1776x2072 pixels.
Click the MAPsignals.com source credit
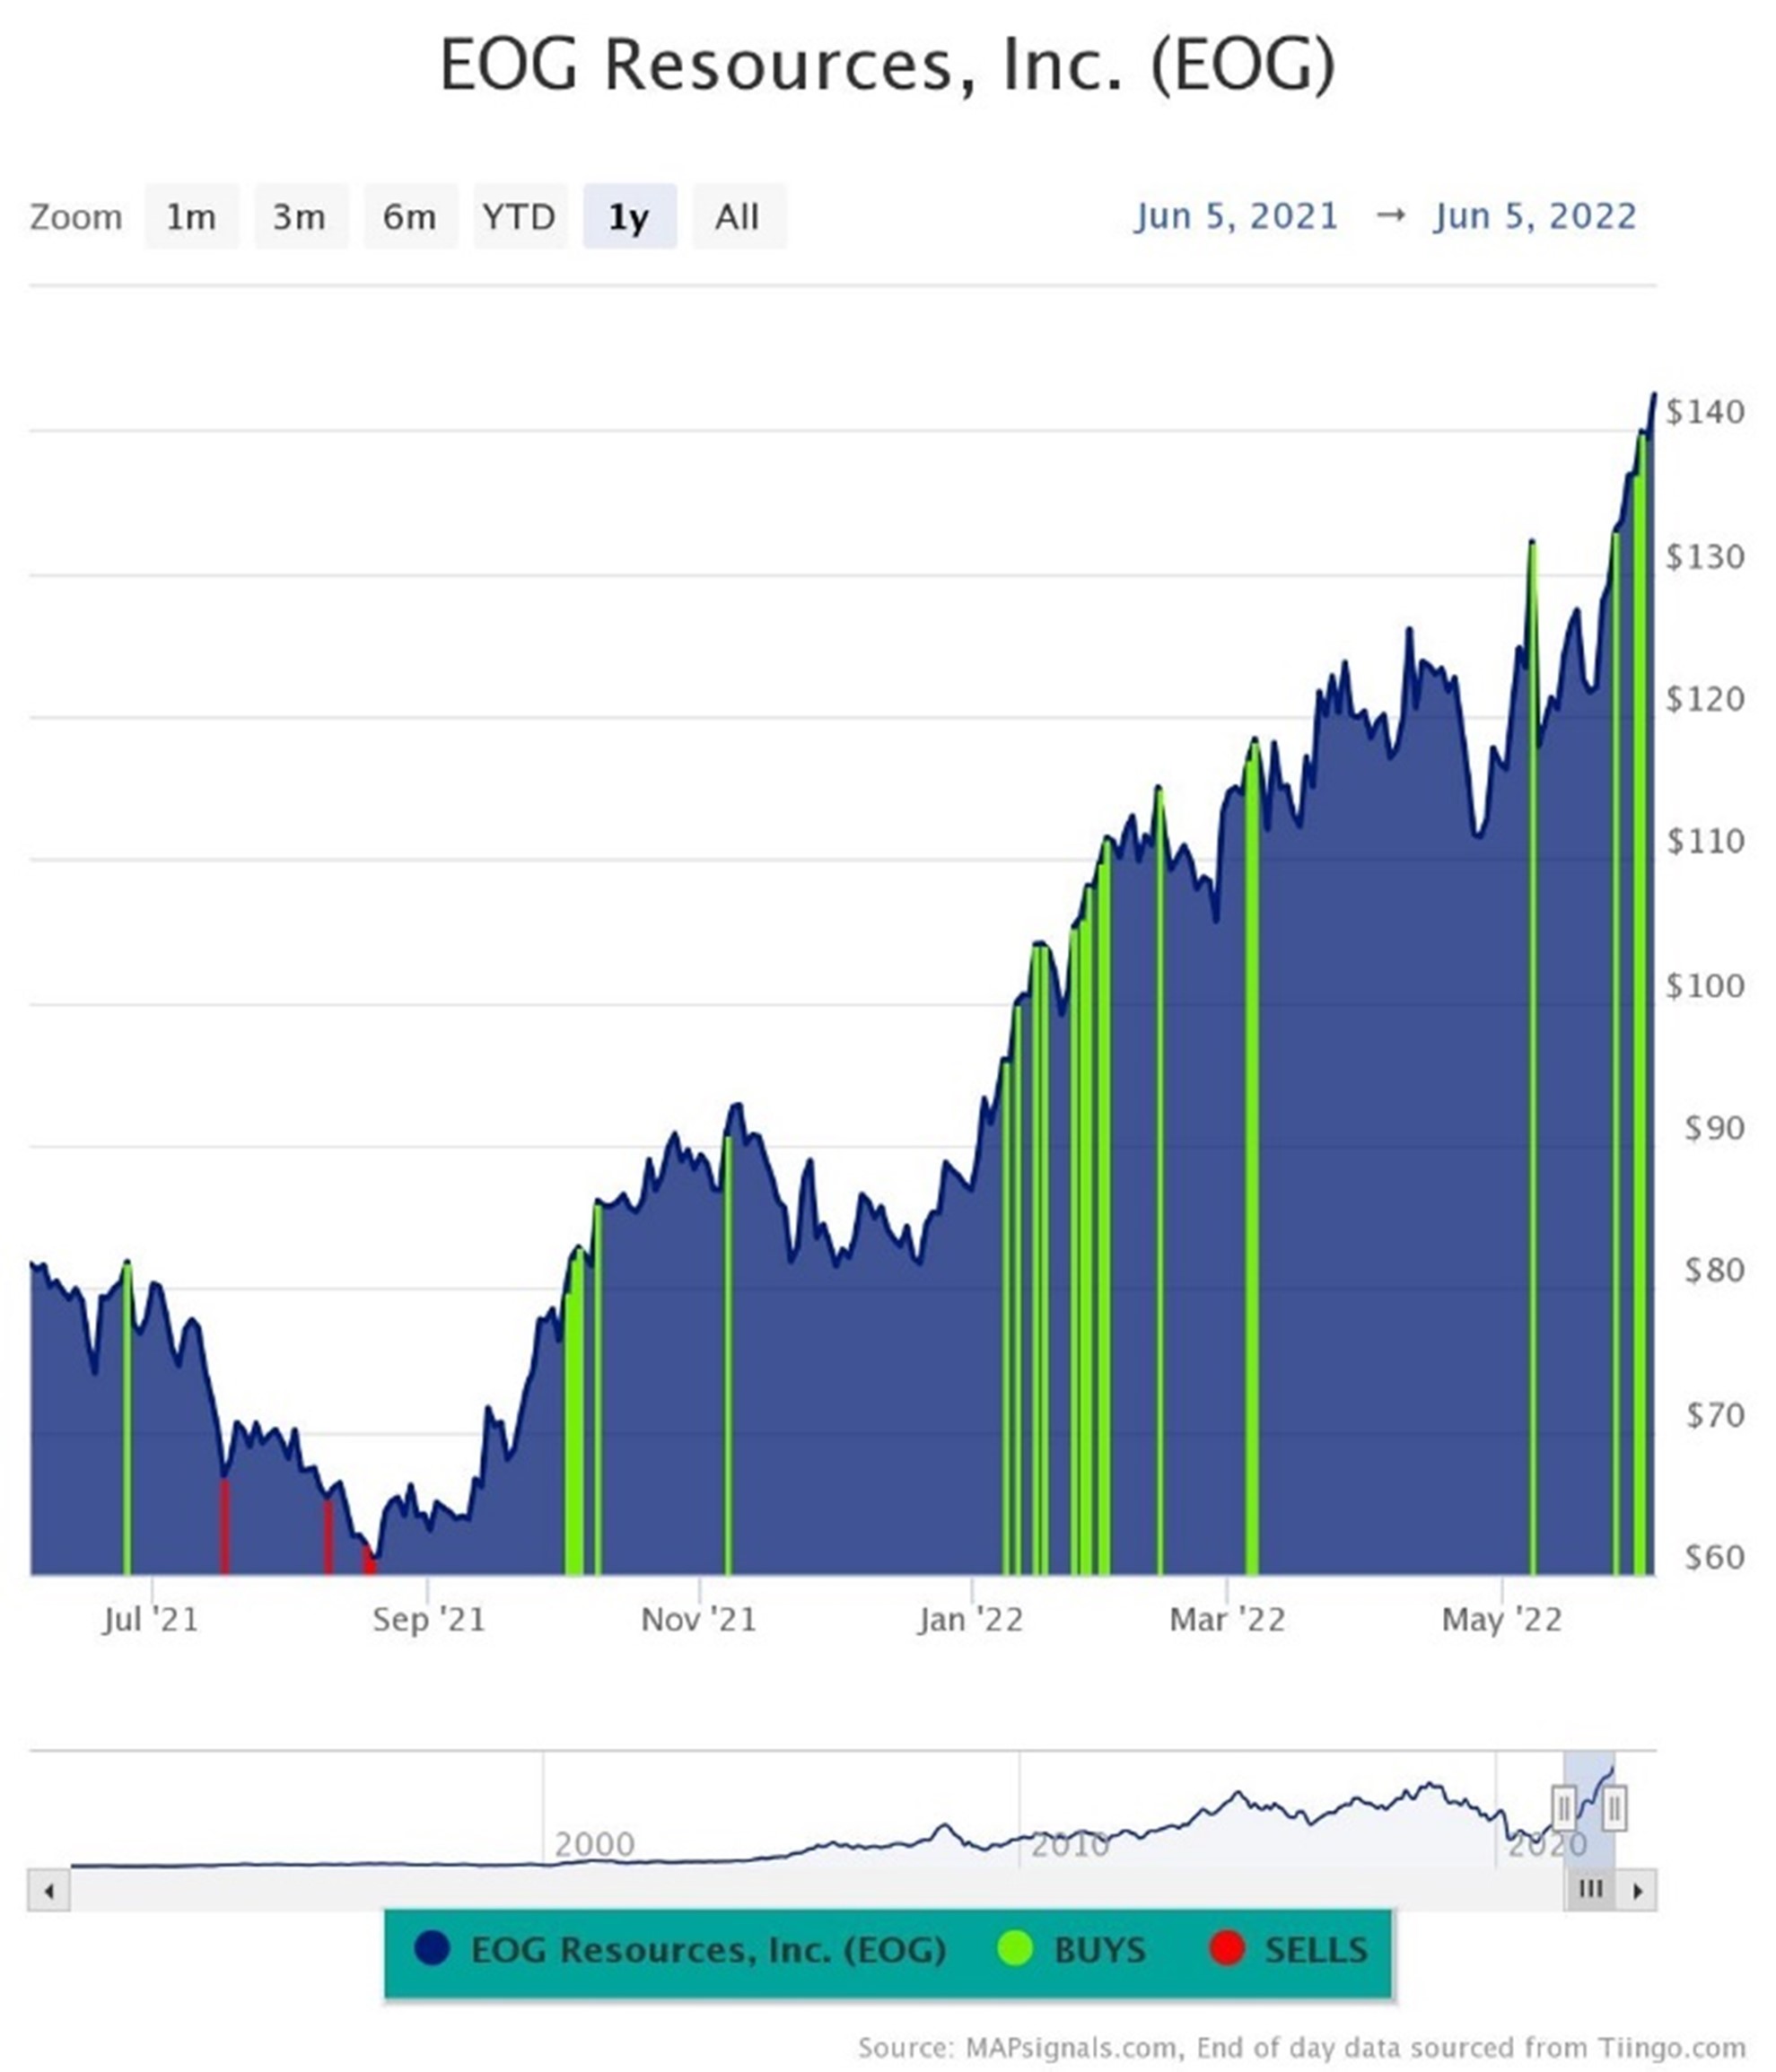point(1301,2047)
